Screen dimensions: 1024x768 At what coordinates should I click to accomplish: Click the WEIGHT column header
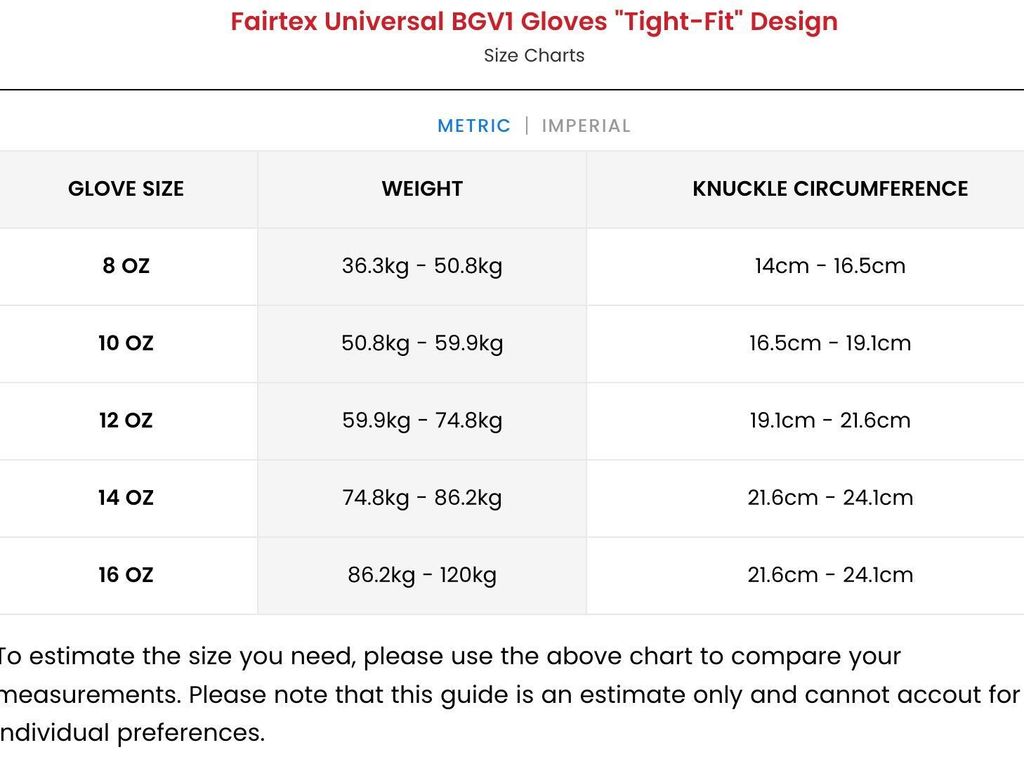[x=422, y=189]
